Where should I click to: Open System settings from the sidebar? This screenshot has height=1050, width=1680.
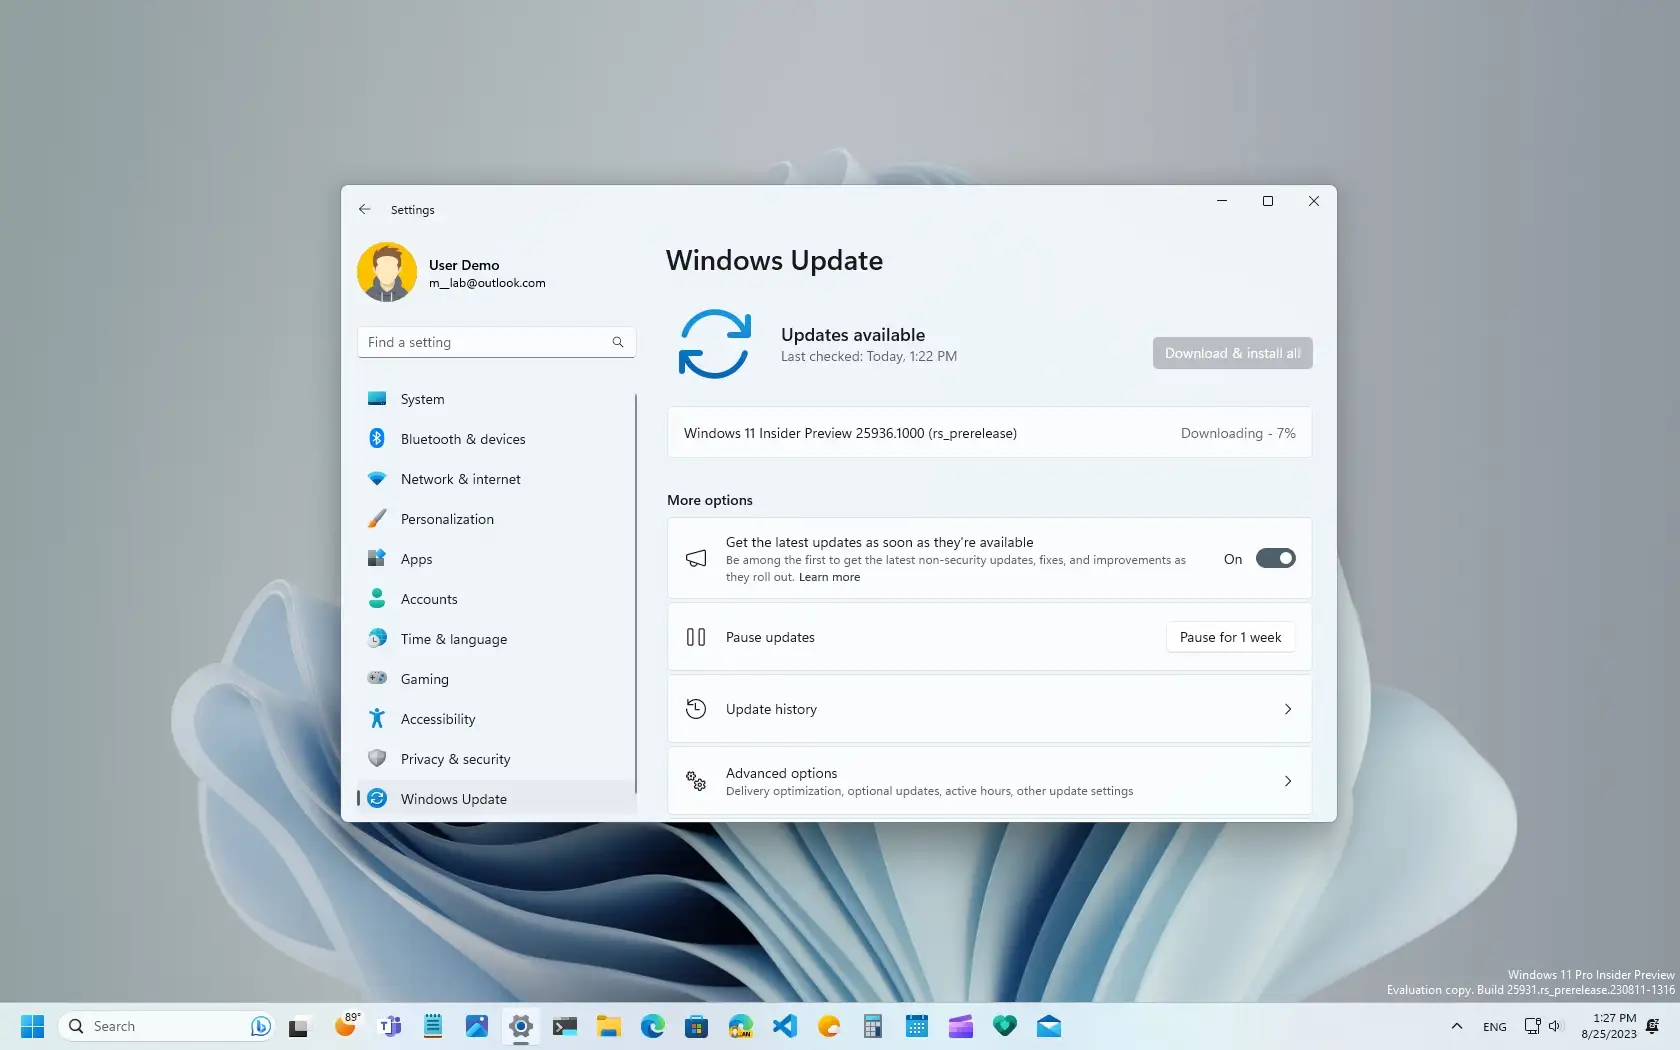(421, 398)
